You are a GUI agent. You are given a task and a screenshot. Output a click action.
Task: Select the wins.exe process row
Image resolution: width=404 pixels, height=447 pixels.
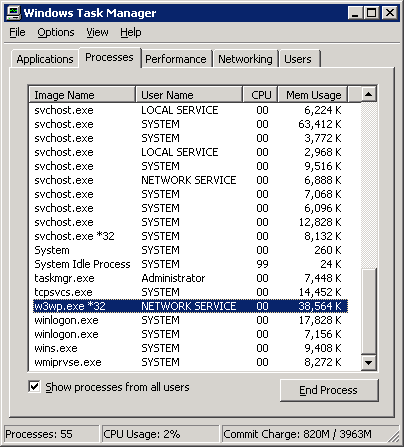point(190,348)
